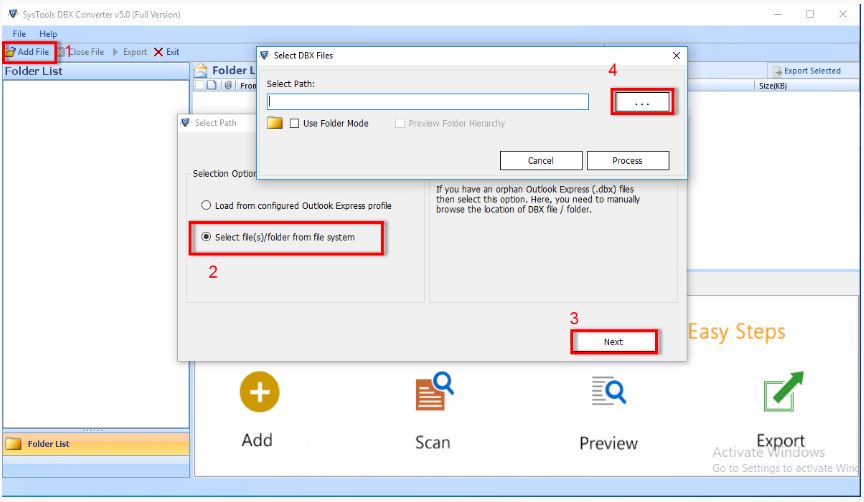Choose Select file(s)/folder from file system option
This screenshot has width=864, height=502.
click(x=206, y=237)
